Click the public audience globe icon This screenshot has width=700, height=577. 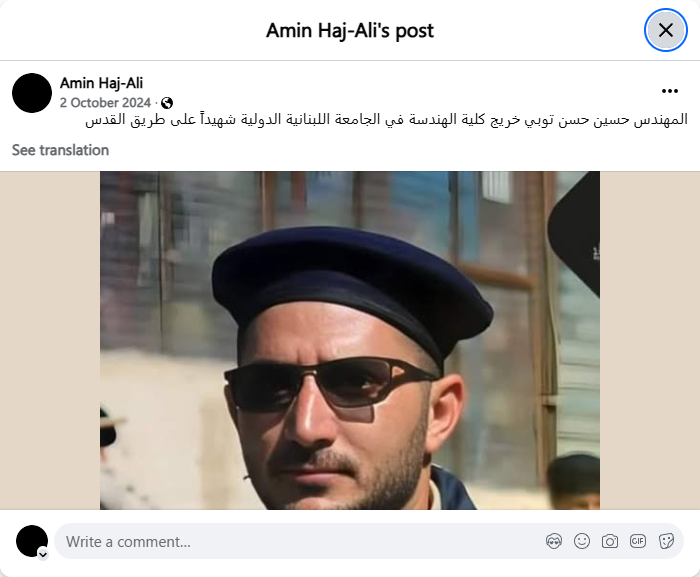[167, 103]
